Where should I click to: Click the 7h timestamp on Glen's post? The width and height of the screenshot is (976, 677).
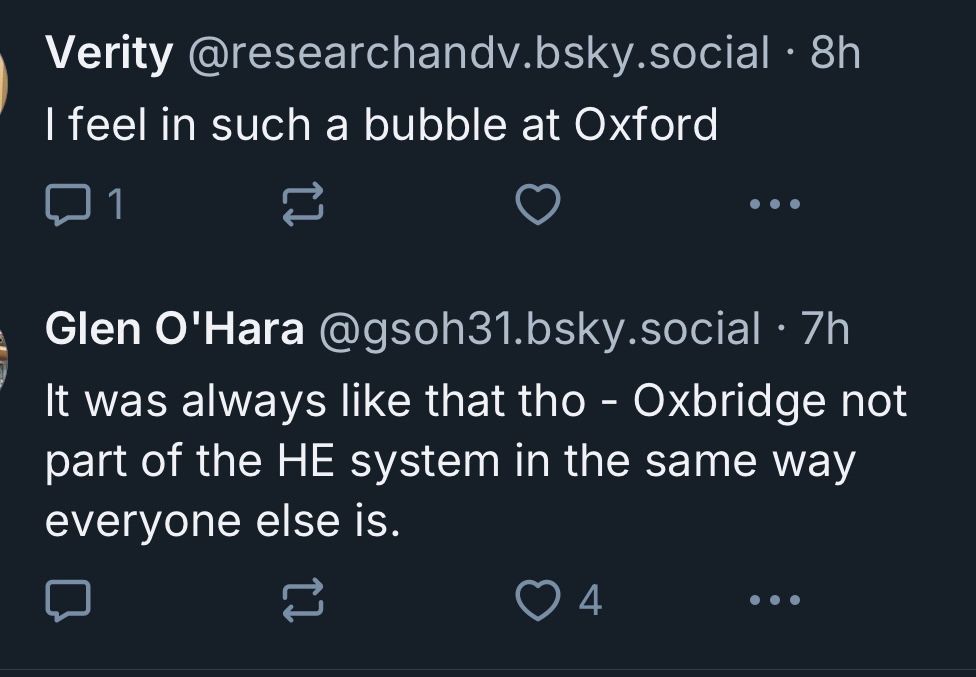point(826,329)
